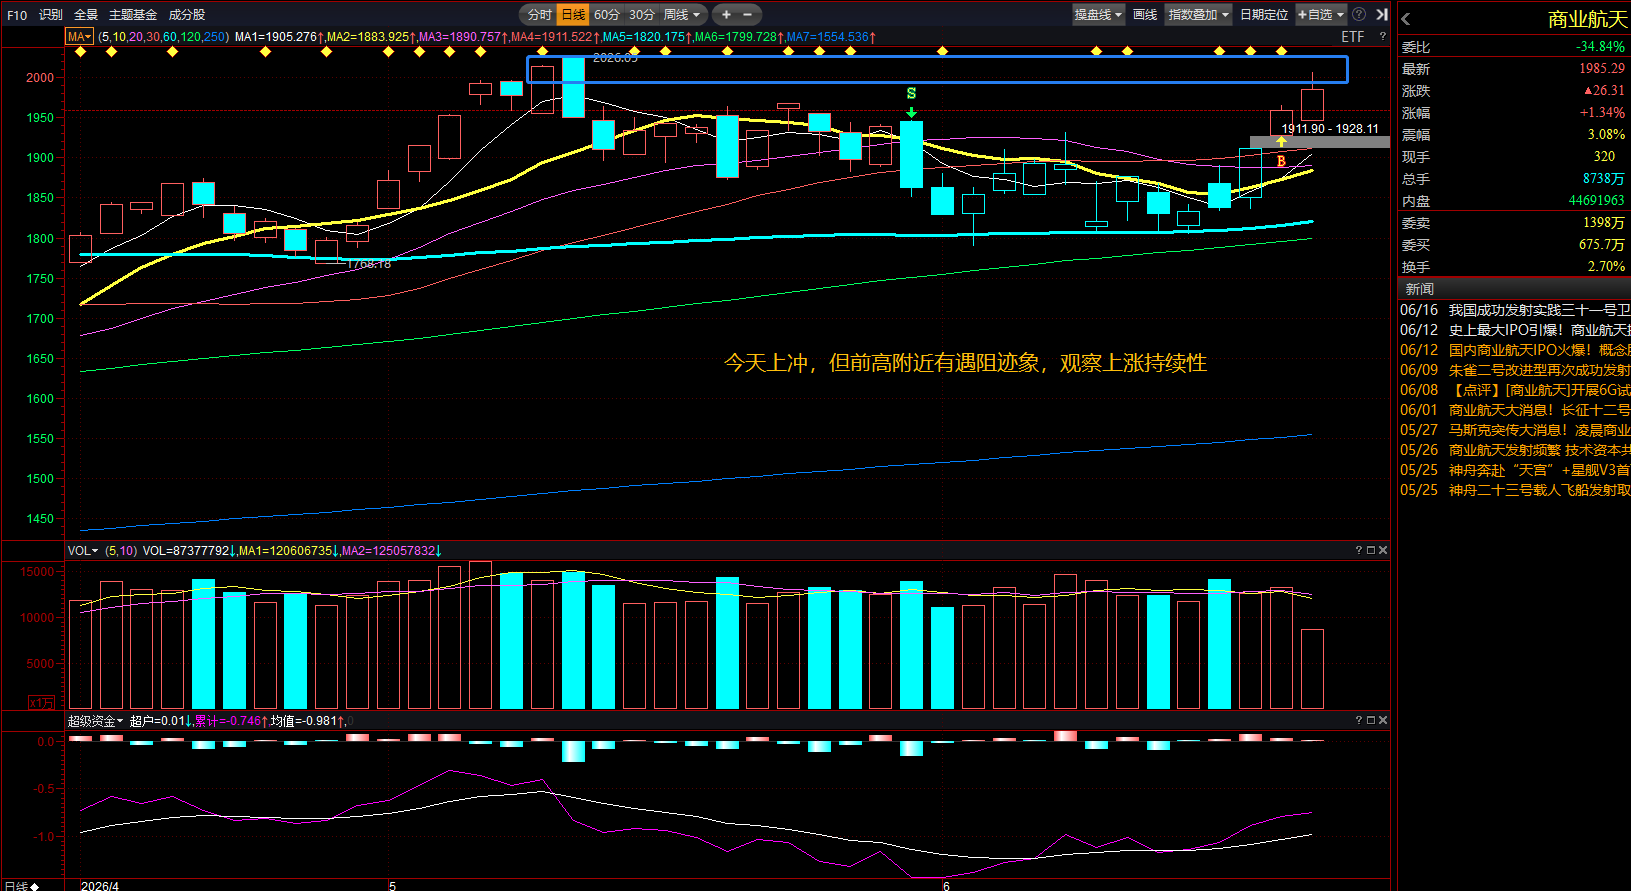Switch to 60分 period

coord(607,15)
